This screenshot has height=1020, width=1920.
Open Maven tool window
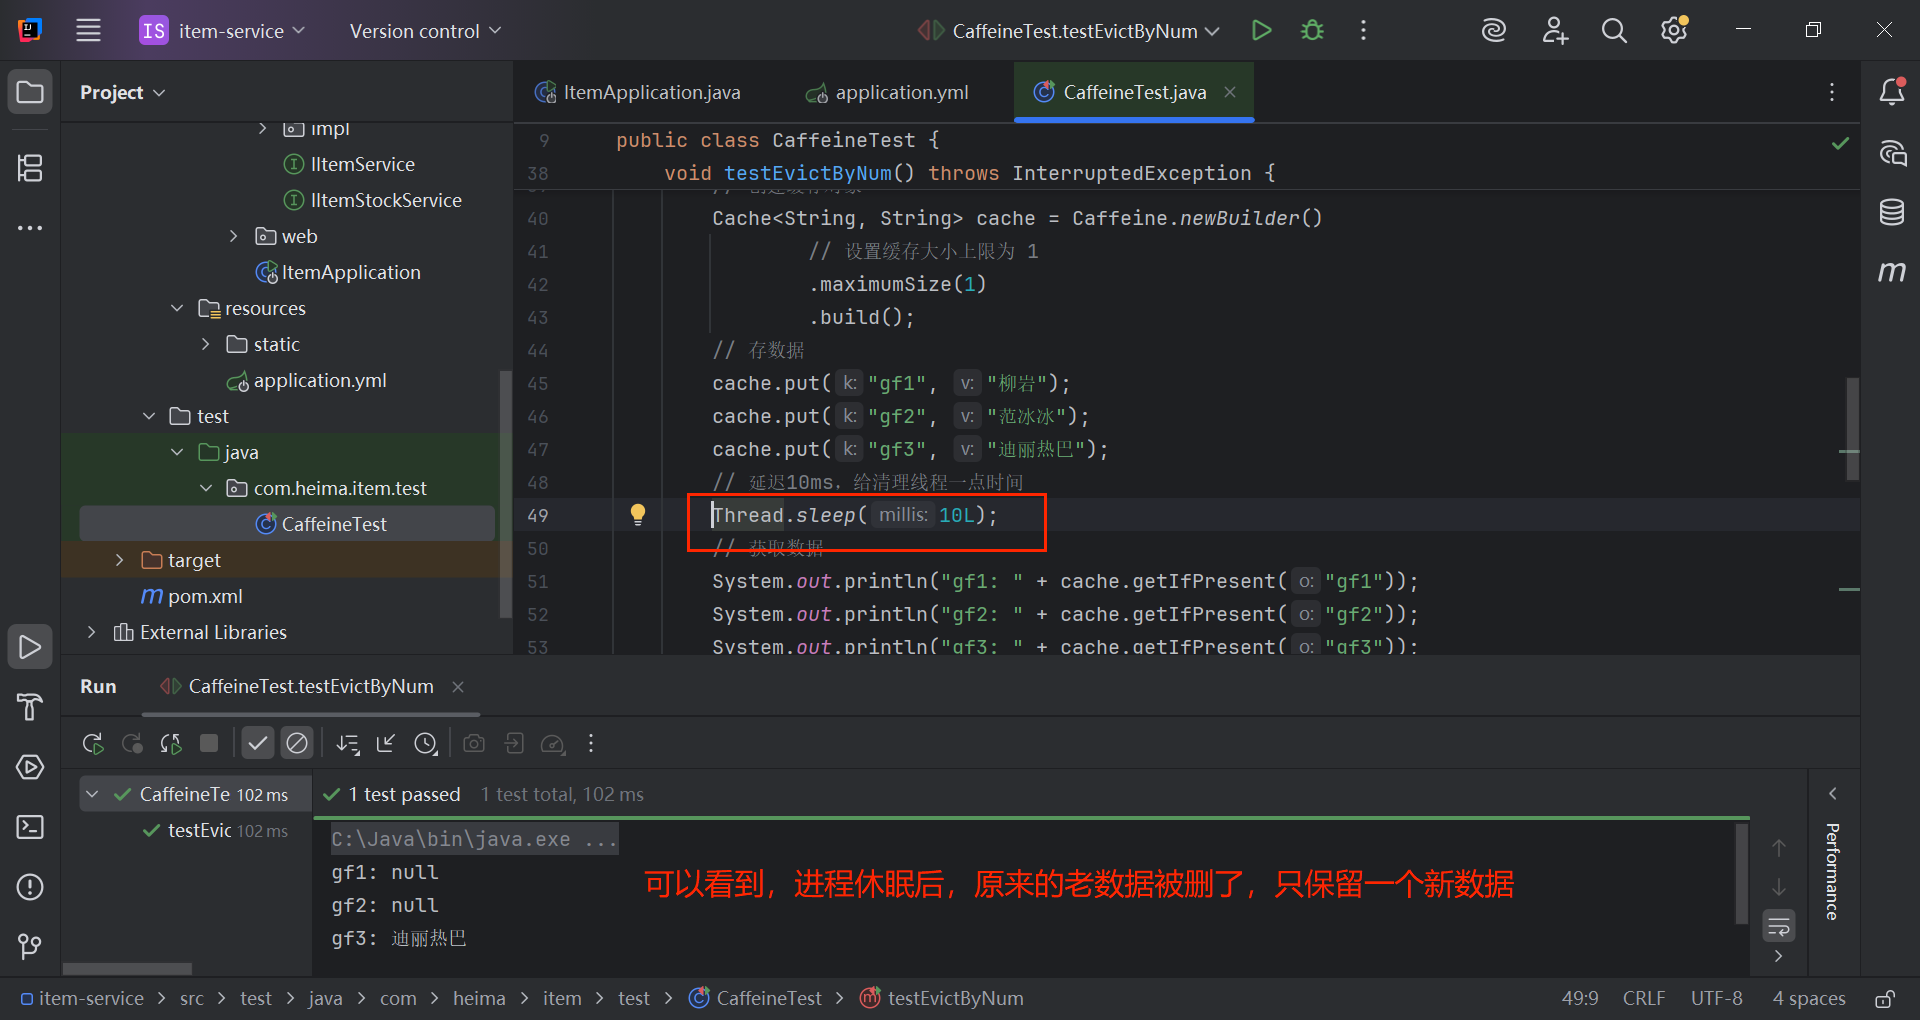pyautogui.click(x=1891, y=271)
